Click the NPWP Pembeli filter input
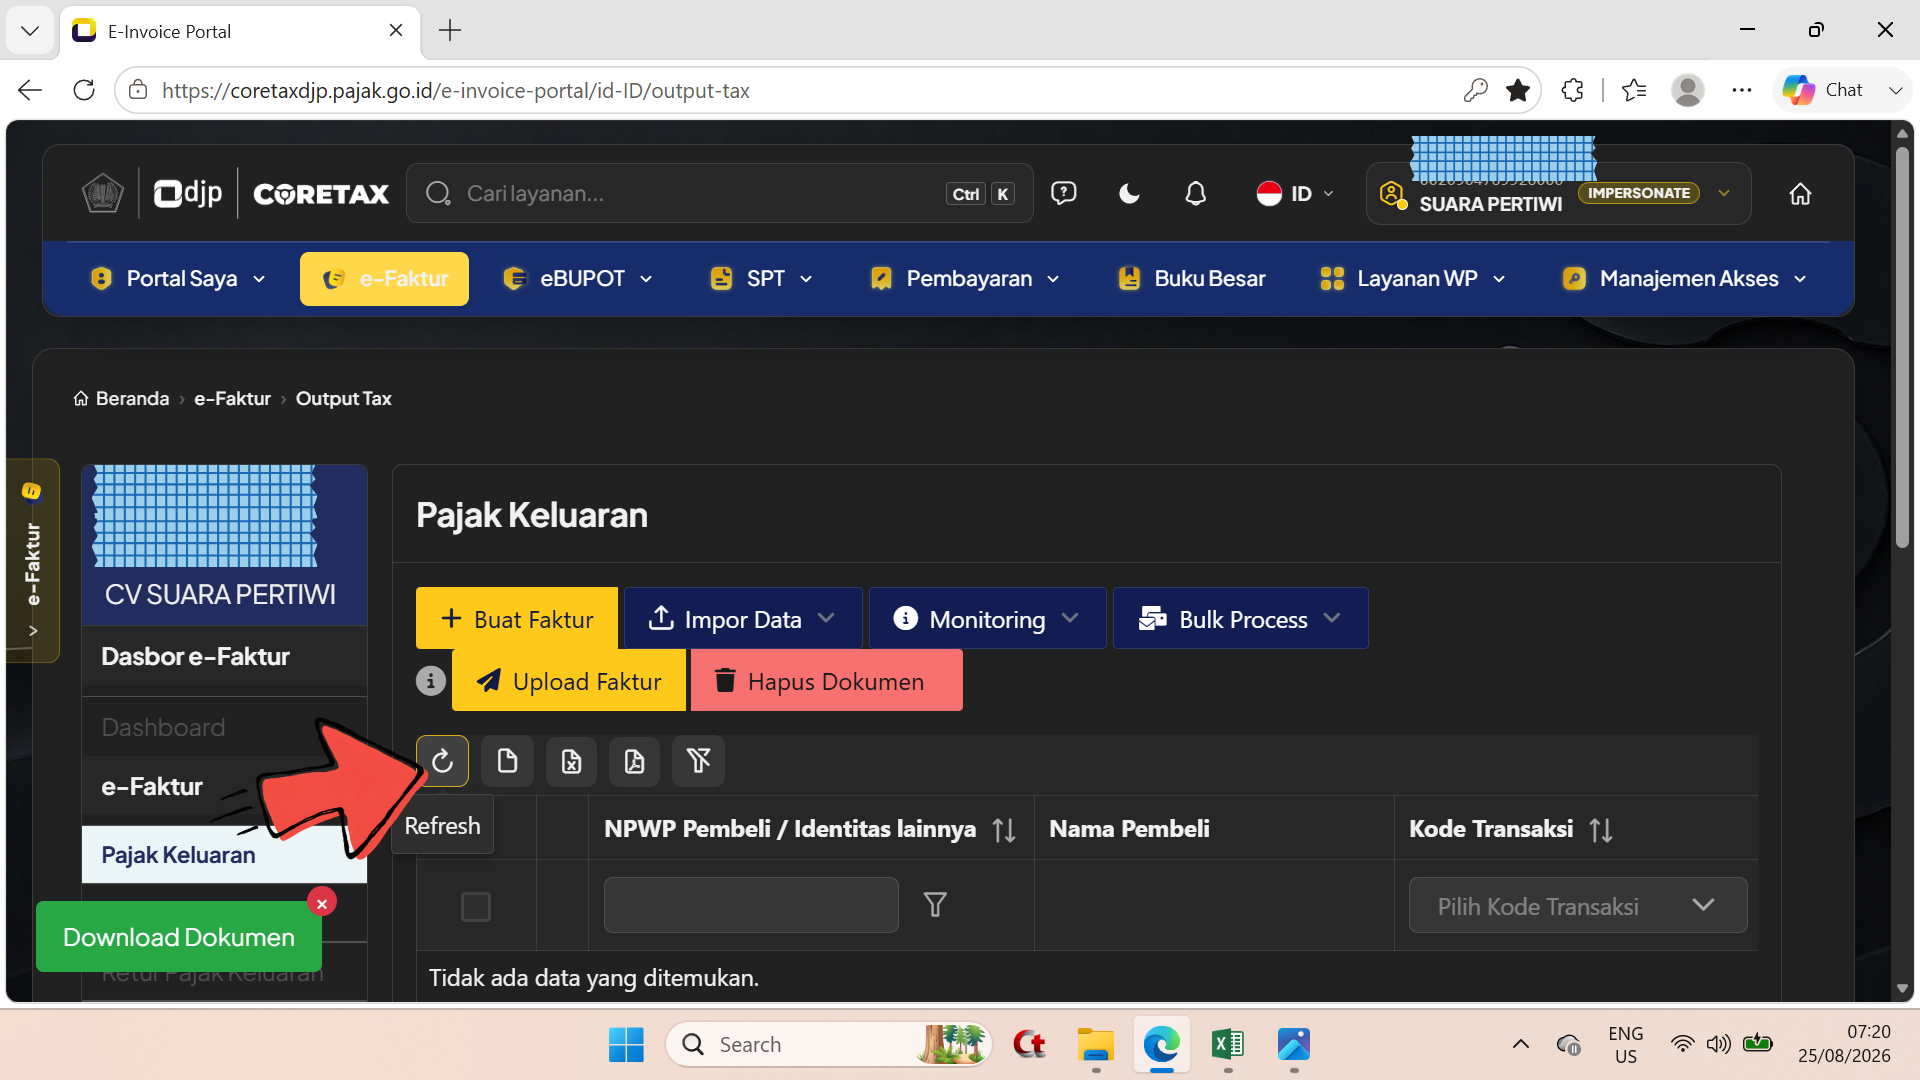The height and width of the screenshot is (1080, 1920). pyautogui.click(x=751, y=905)
